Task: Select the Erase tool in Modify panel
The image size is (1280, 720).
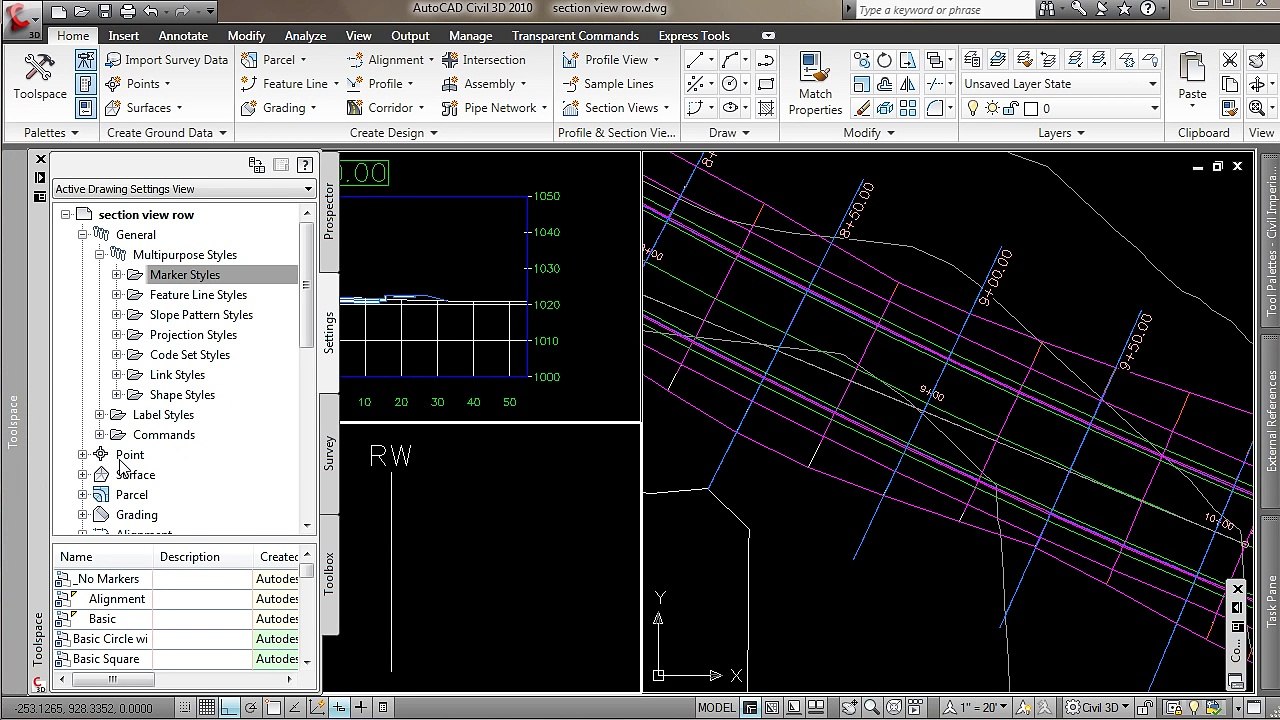Action: (x=862, y=108)
